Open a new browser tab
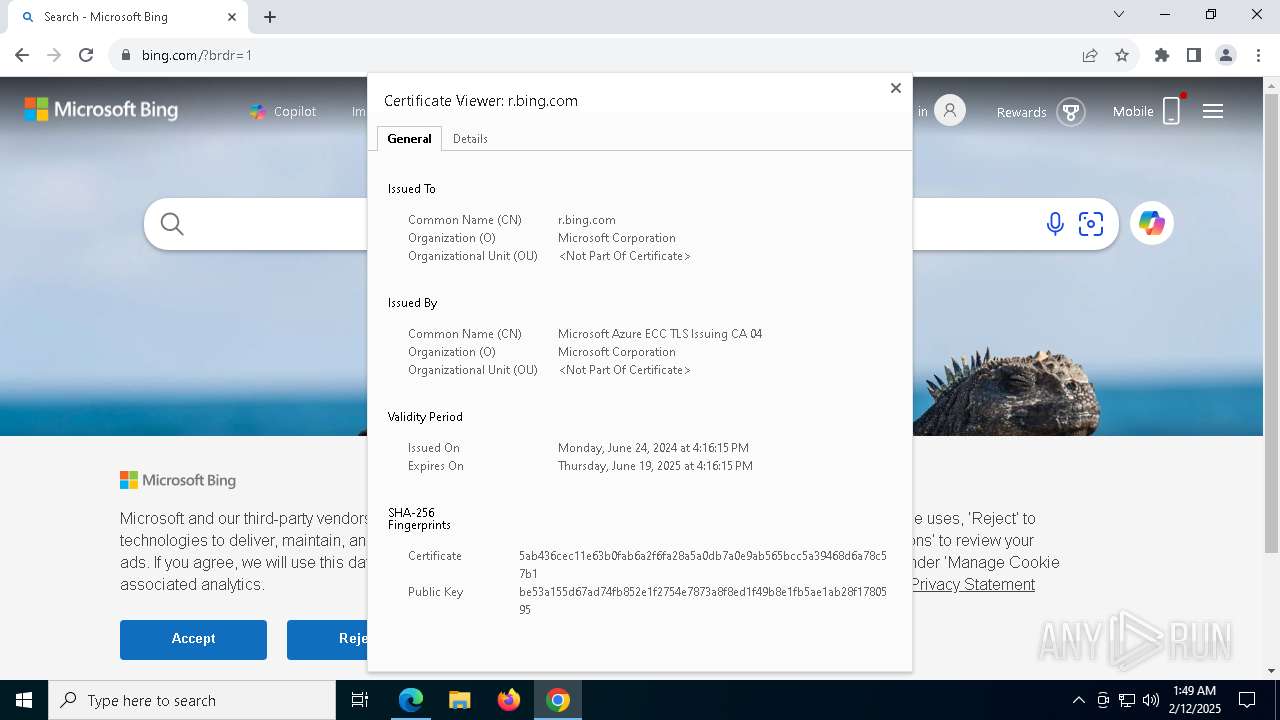The height and width of the screenshot is (720, 1280). [x=270, y=17]
